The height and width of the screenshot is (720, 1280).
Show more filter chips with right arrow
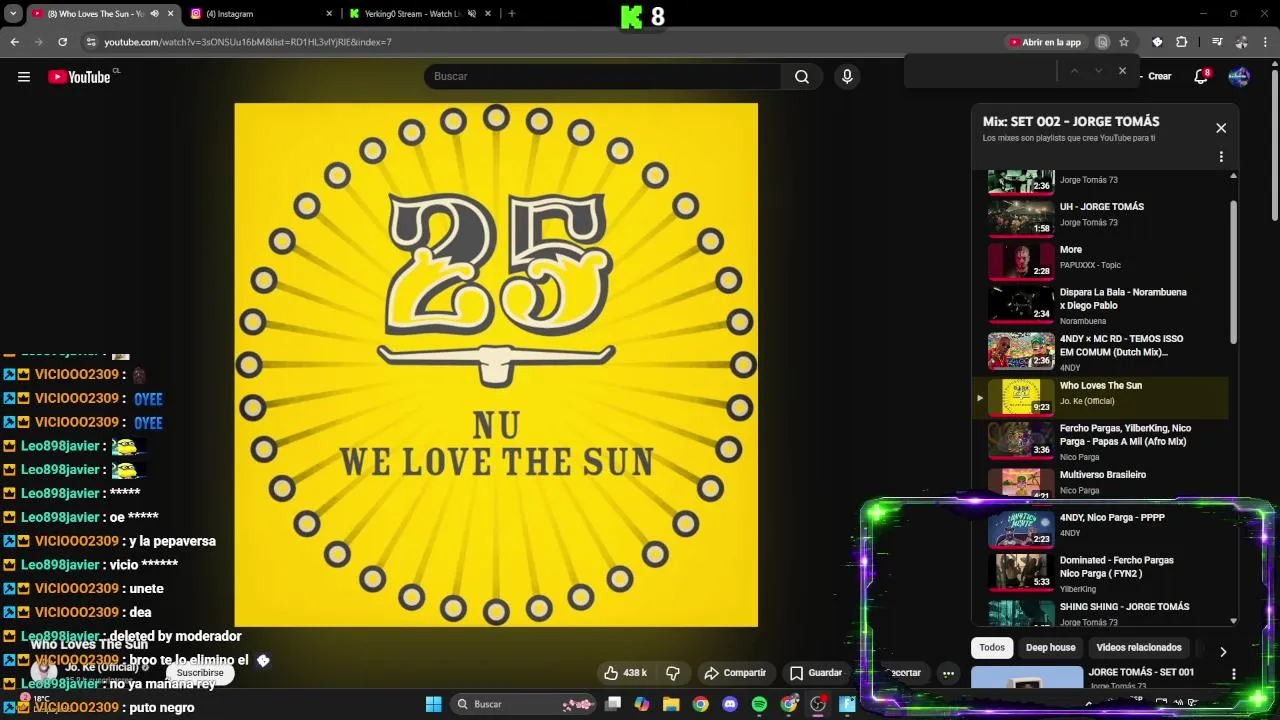tap(1223, 651)
